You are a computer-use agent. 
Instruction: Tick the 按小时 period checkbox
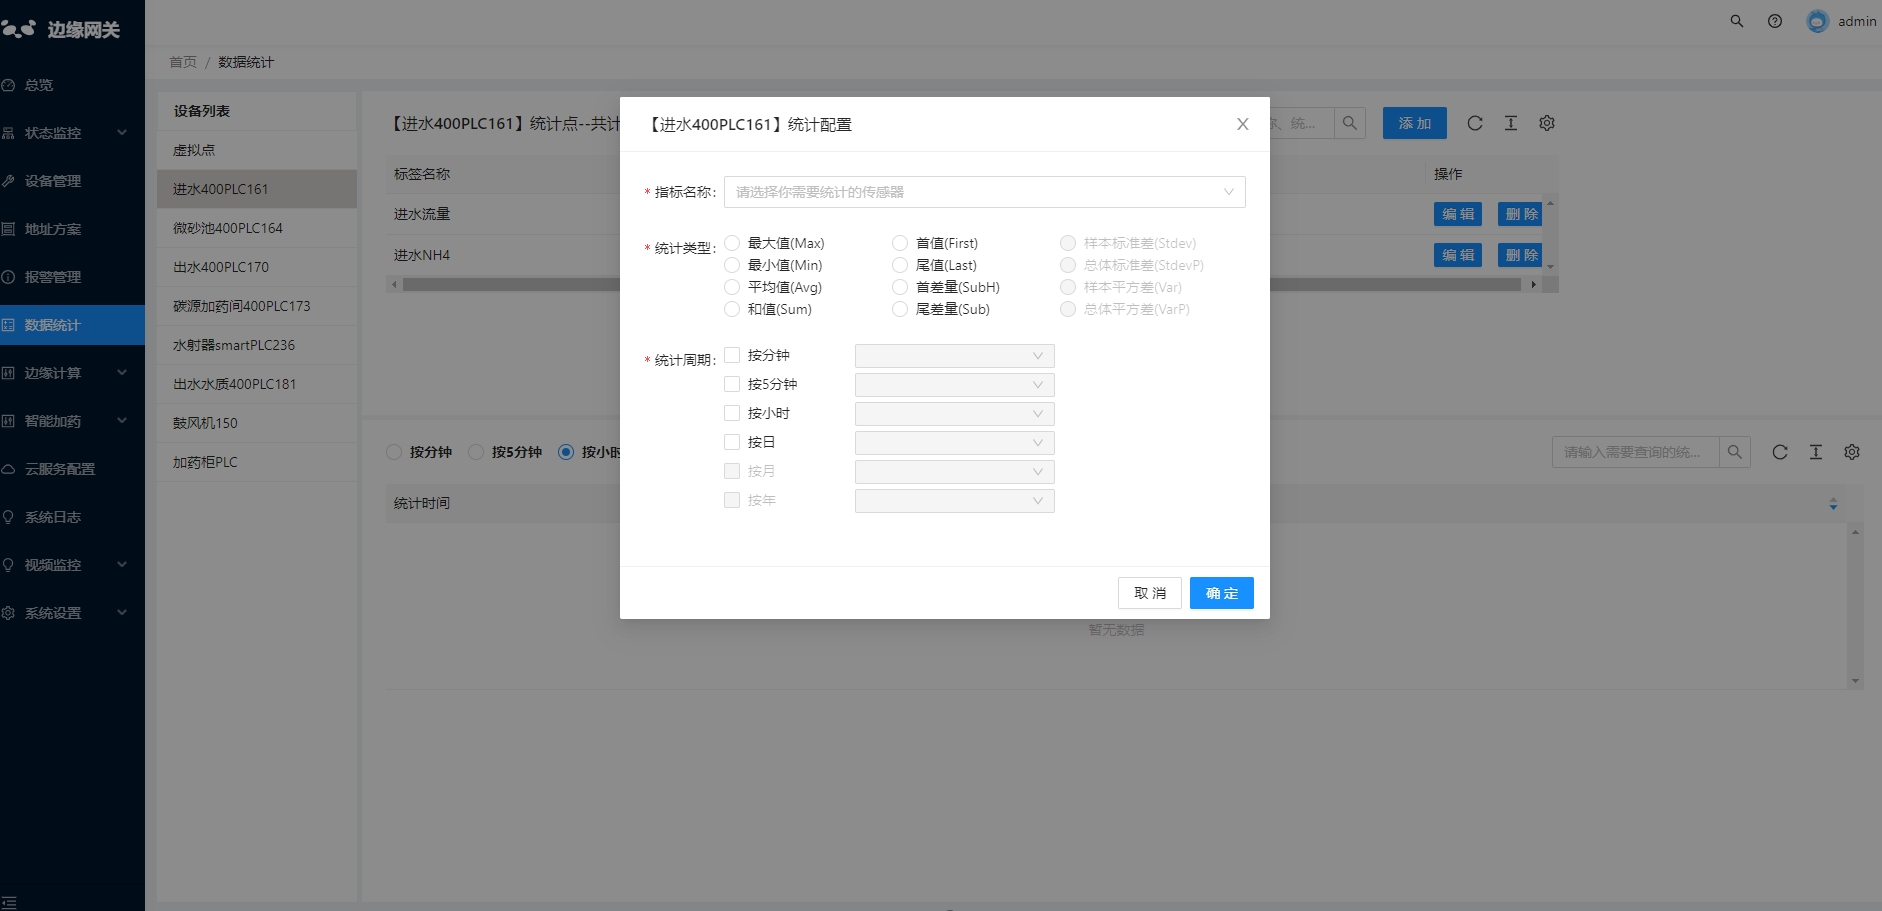[732, 413]
